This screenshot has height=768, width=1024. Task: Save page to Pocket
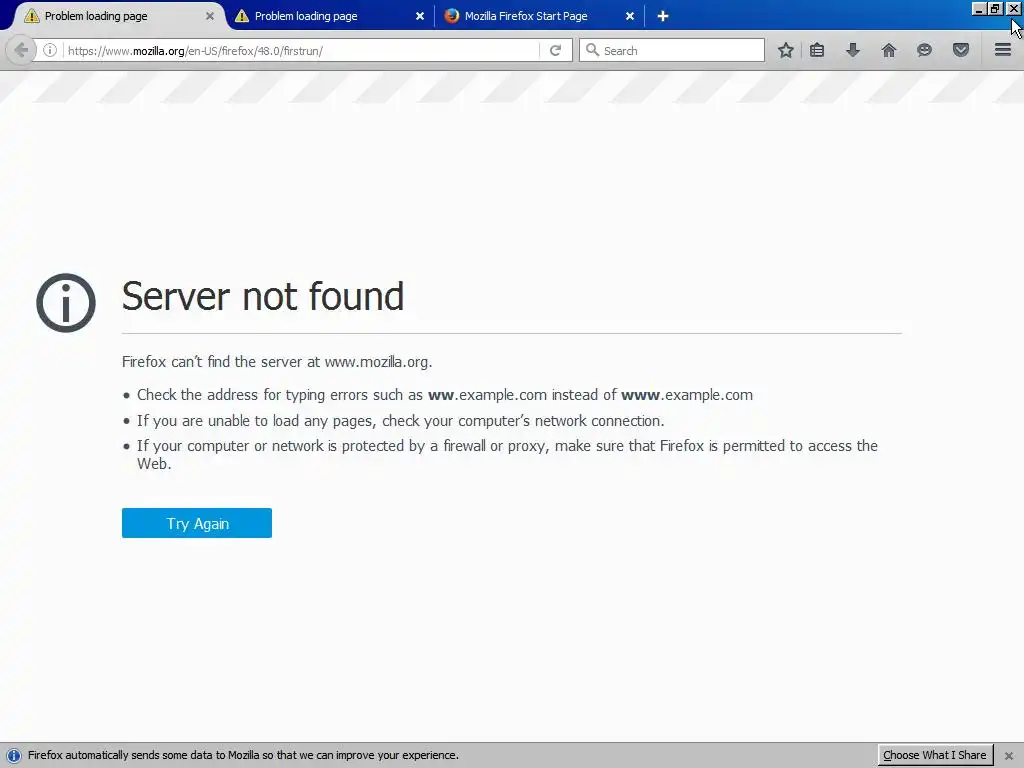961,50
